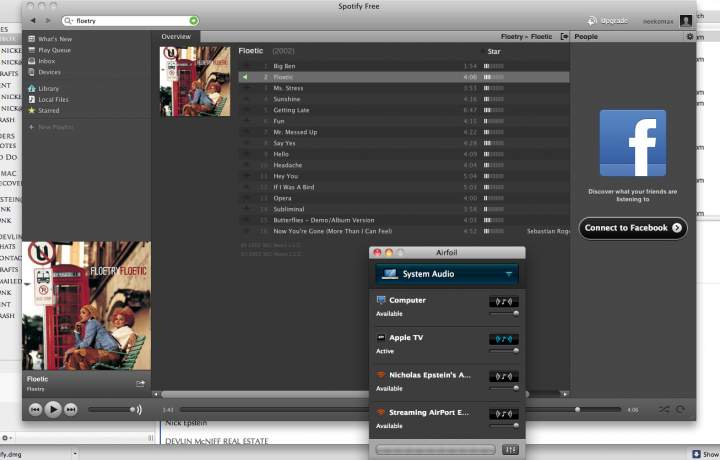Select the track Opera
This screenshot has width=720, height=460.
tap(404, 198)
